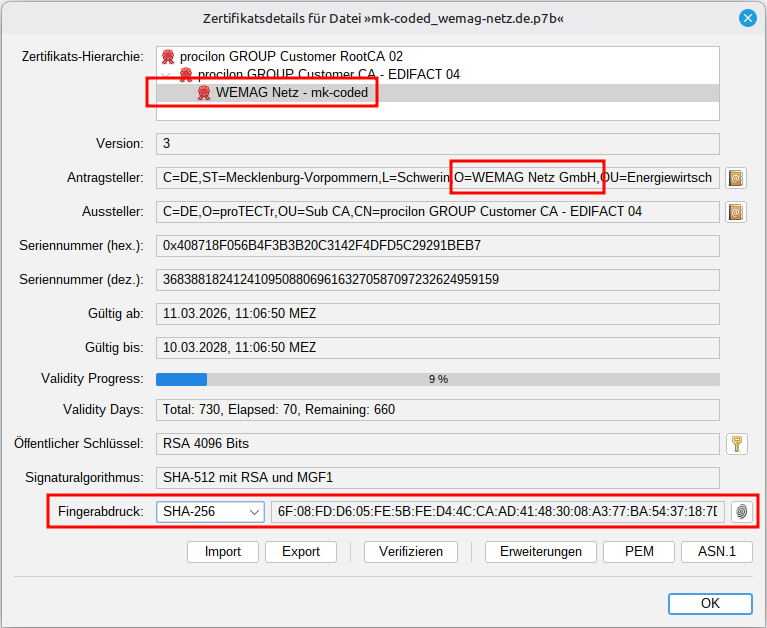The width and height of the screenshot is (767, 628).
Task: Click the Export button
Action: coord(301,552)
